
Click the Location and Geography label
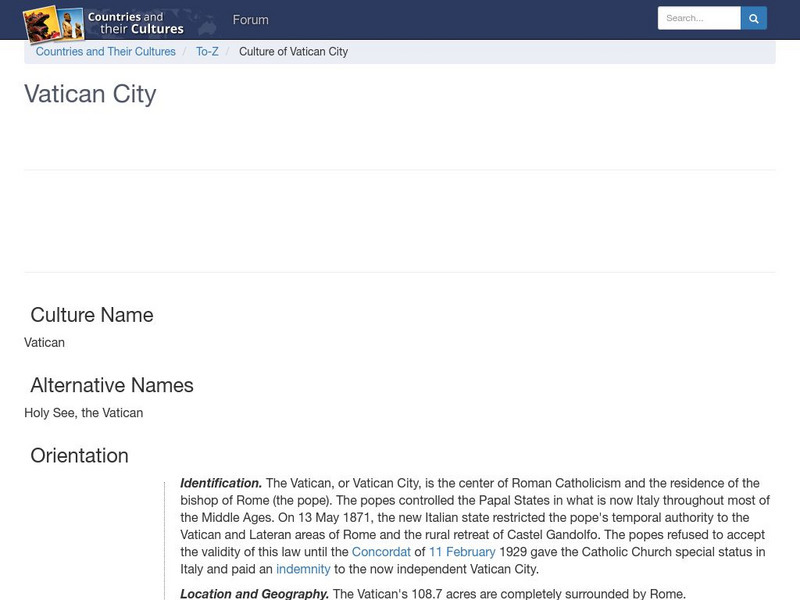point(255,593)
